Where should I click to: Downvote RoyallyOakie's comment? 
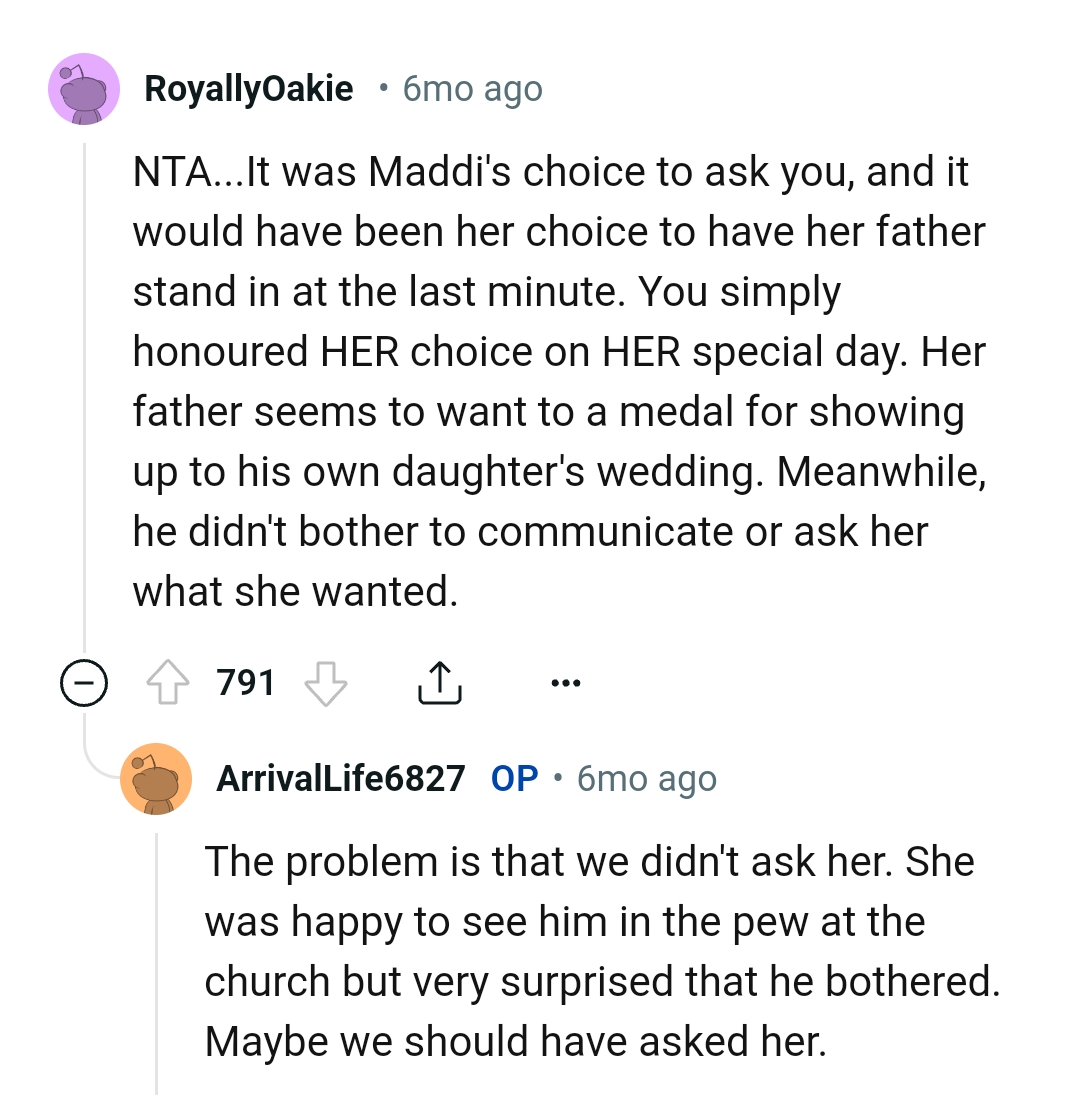coord(325,682)
